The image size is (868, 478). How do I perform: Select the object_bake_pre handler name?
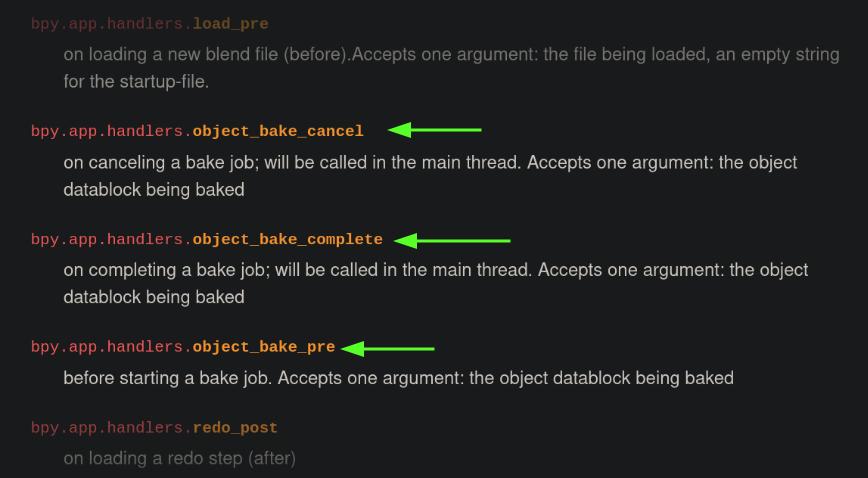pyautogui.click(x=264, y=347)
